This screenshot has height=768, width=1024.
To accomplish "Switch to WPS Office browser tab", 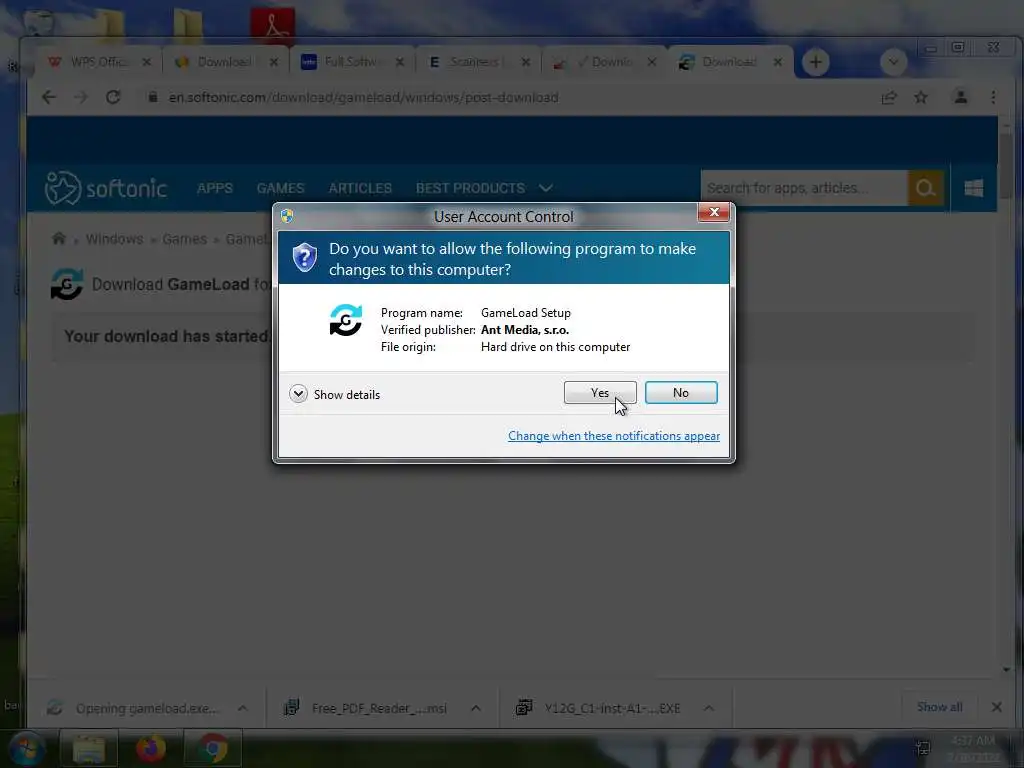I will (x=99, y=62).
